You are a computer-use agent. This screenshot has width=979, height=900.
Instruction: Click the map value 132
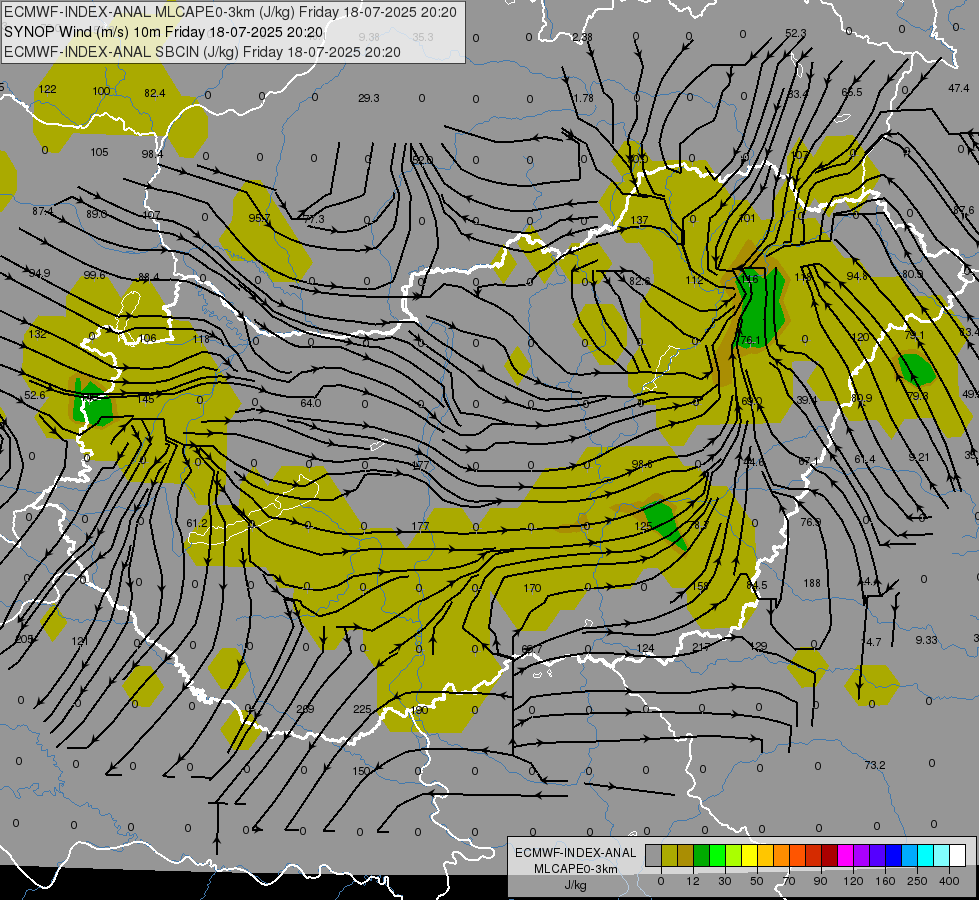(37, 334)
